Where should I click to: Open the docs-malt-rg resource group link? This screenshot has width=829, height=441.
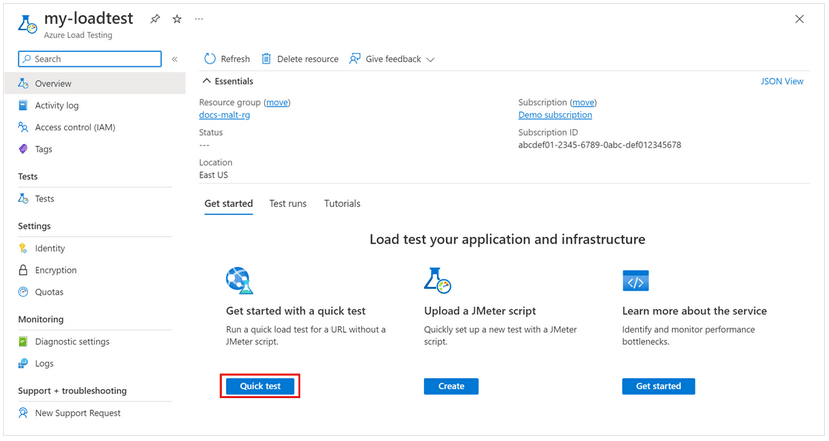point(225,115)
